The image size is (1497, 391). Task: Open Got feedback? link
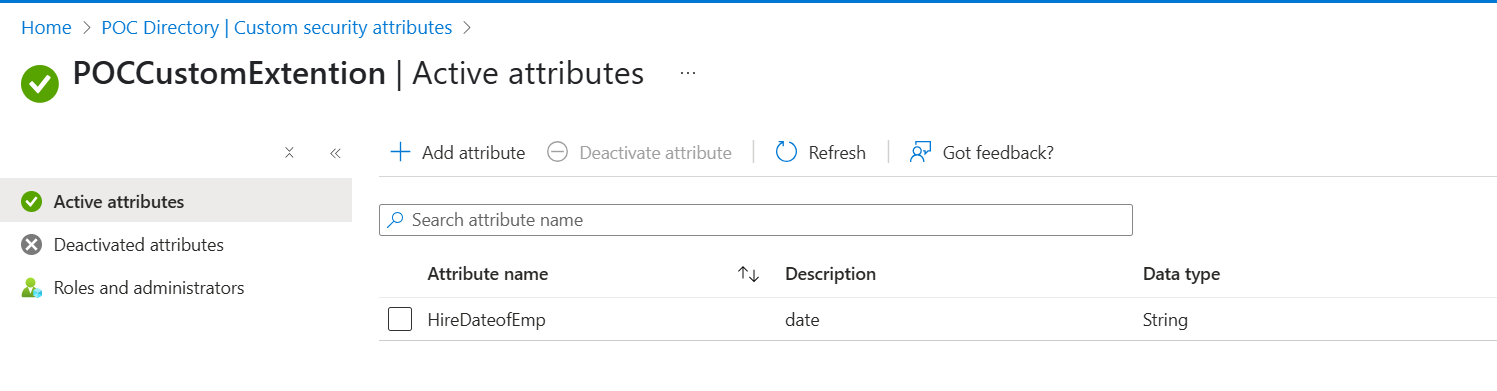(x=981, y=153)
